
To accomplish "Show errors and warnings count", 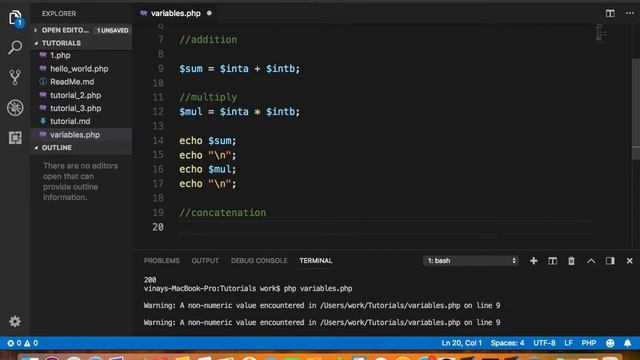I will (x=22, y=343).
